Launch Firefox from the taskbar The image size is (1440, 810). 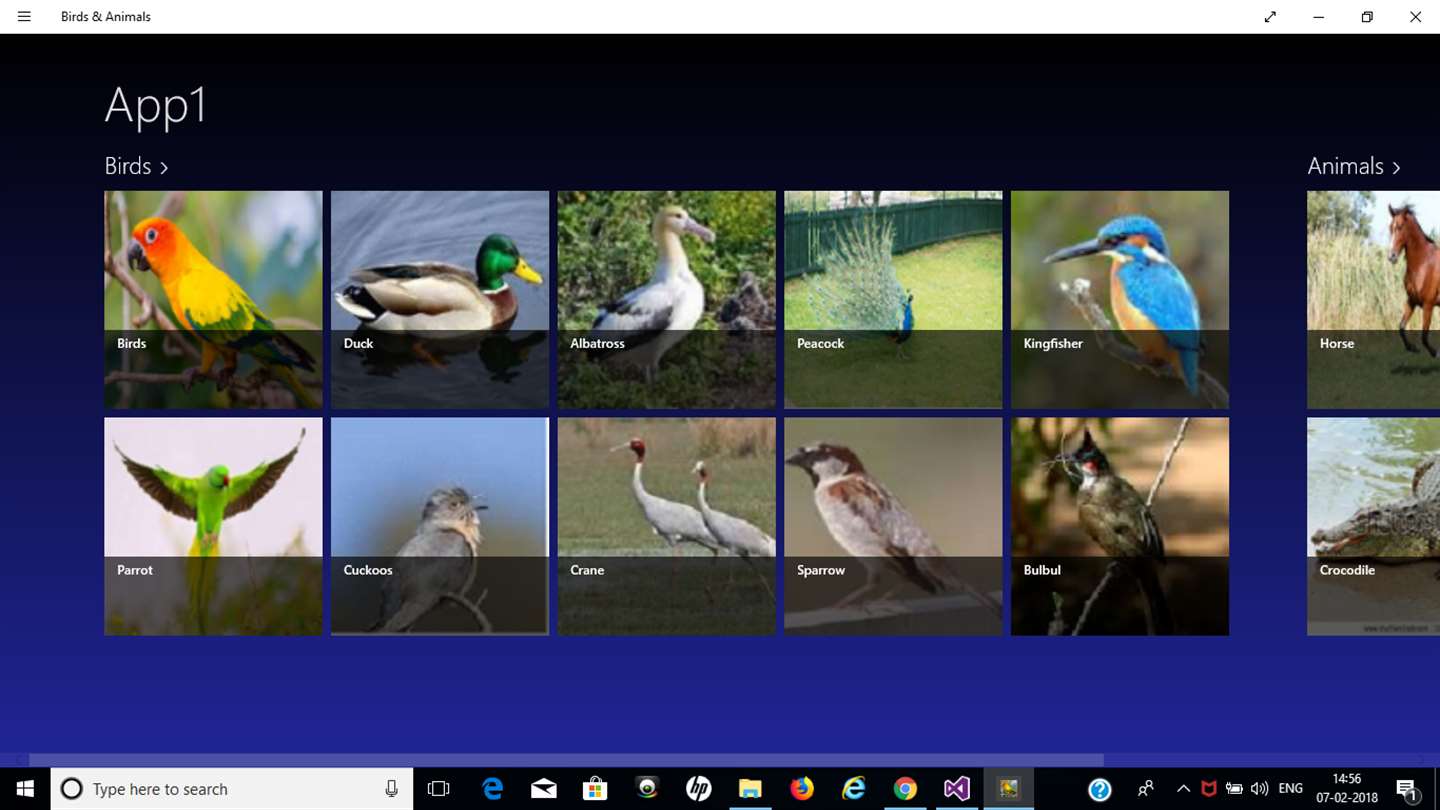click(802, 789)
